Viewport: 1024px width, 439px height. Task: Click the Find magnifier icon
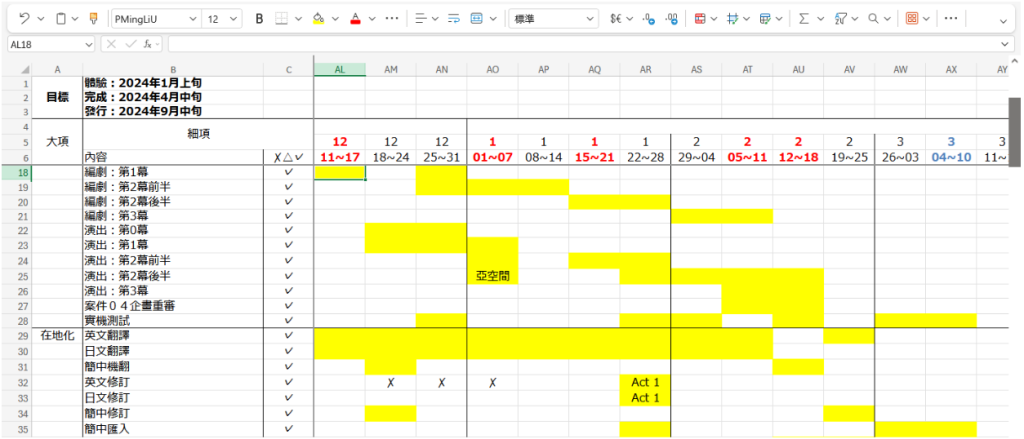click(873, 18)
